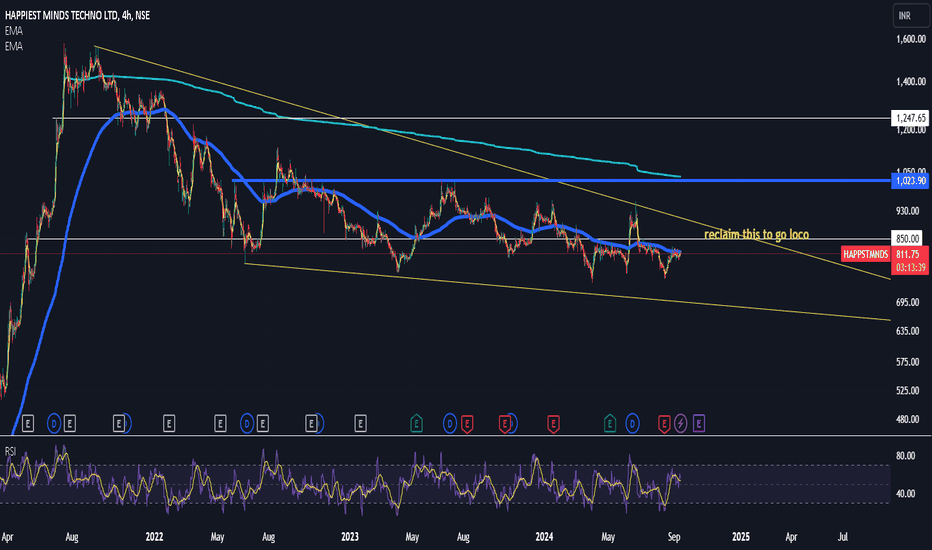Click the 930.00 price scale value

tap(907, 210)
